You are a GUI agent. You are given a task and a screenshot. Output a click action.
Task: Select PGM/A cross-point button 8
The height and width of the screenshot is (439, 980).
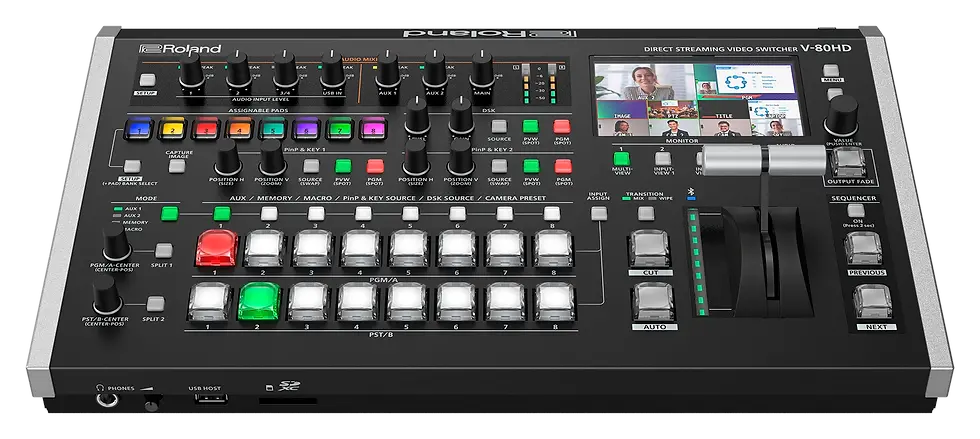[553, 248]
